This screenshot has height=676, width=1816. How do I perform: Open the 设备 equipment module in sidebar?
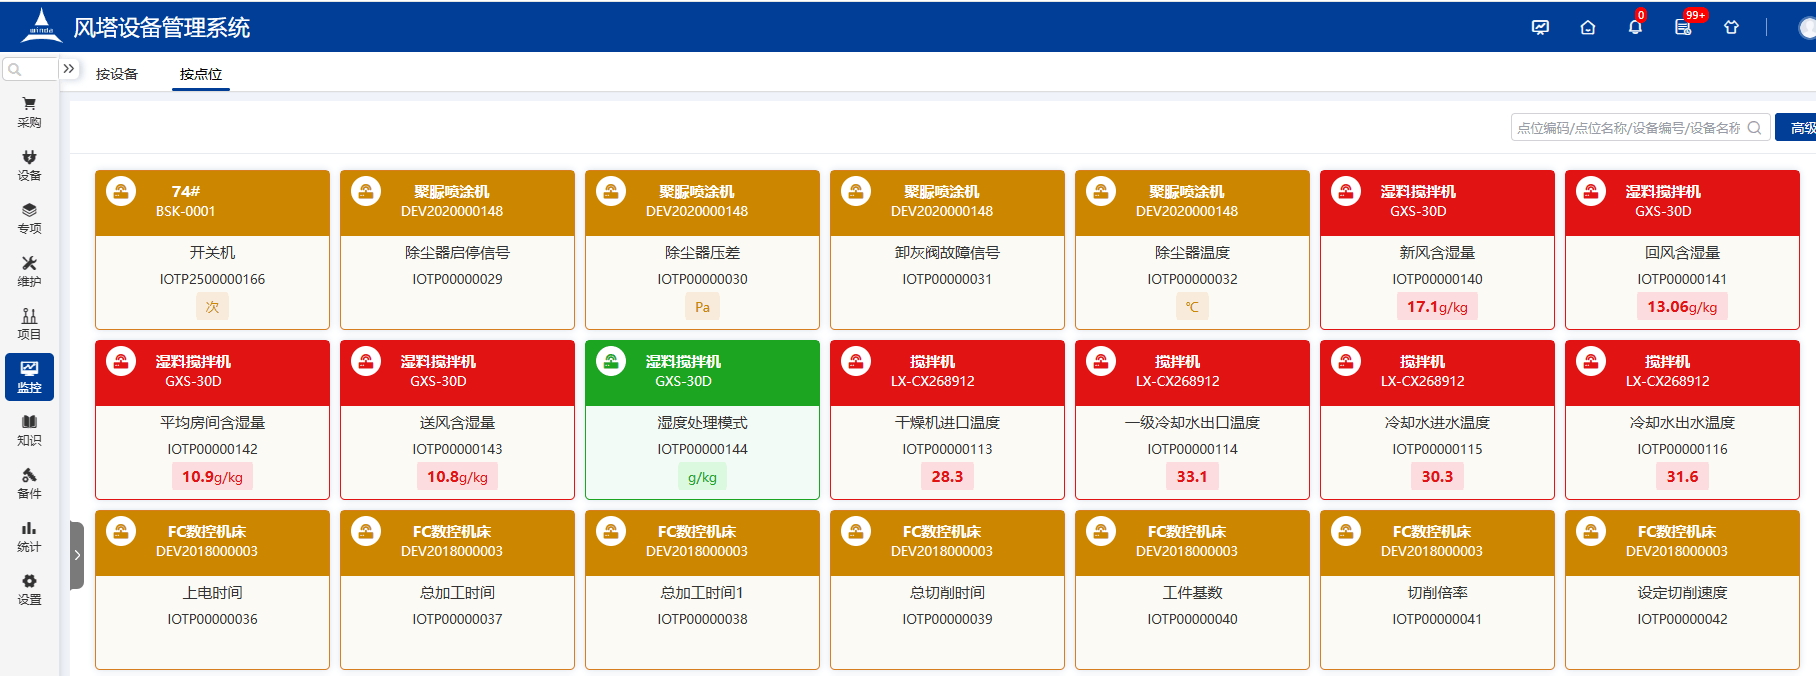(29, 165)
